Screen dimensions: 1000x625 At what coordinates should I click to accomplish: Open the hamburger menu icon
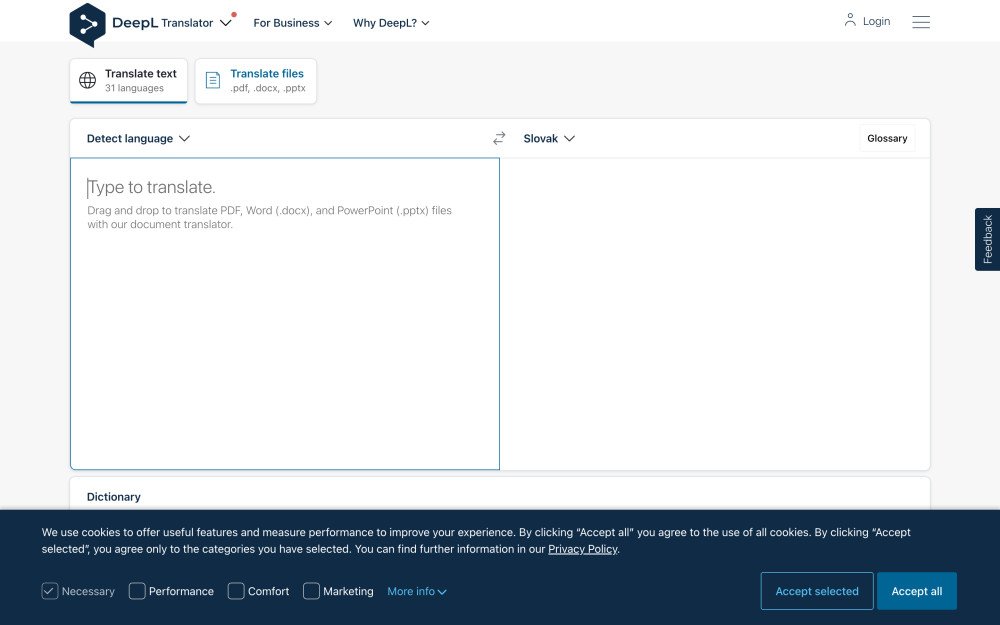921,22
